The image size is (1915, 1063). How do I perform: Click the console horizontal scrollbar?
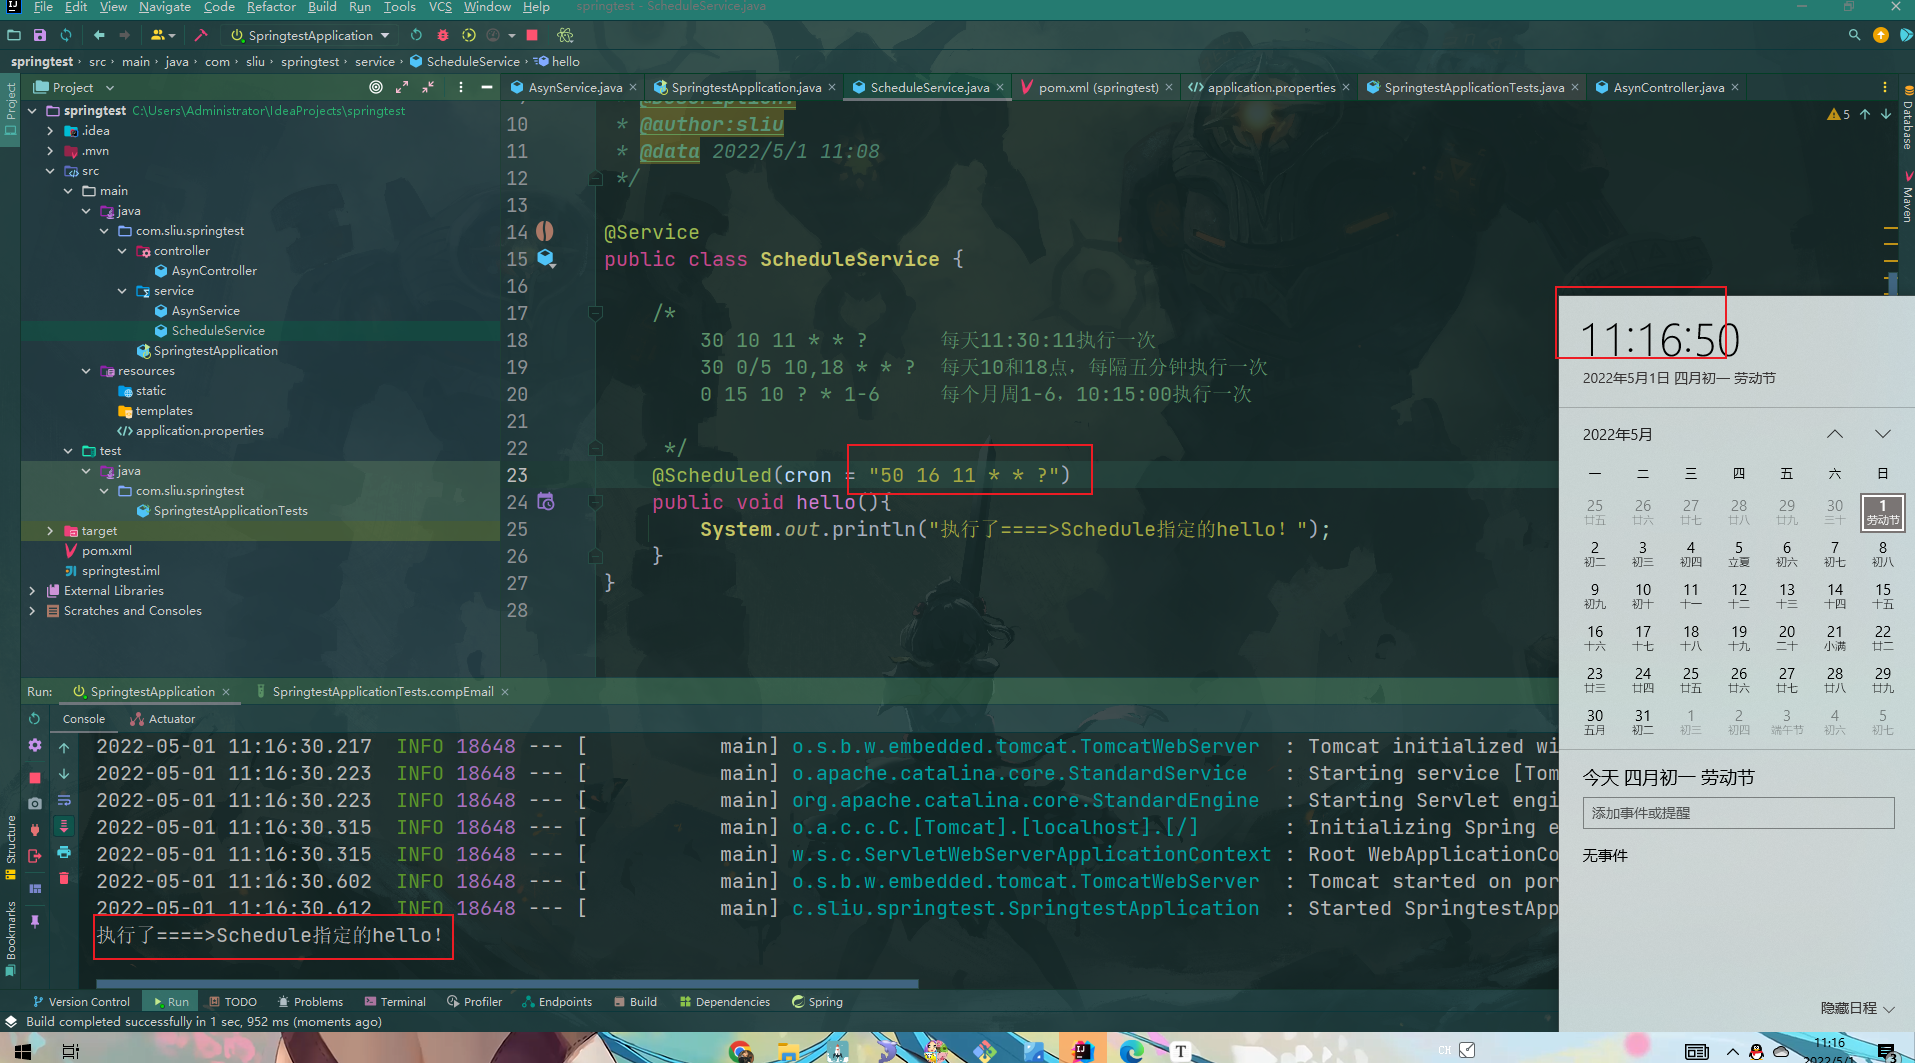pyautogui.click(x=506, y=983)
